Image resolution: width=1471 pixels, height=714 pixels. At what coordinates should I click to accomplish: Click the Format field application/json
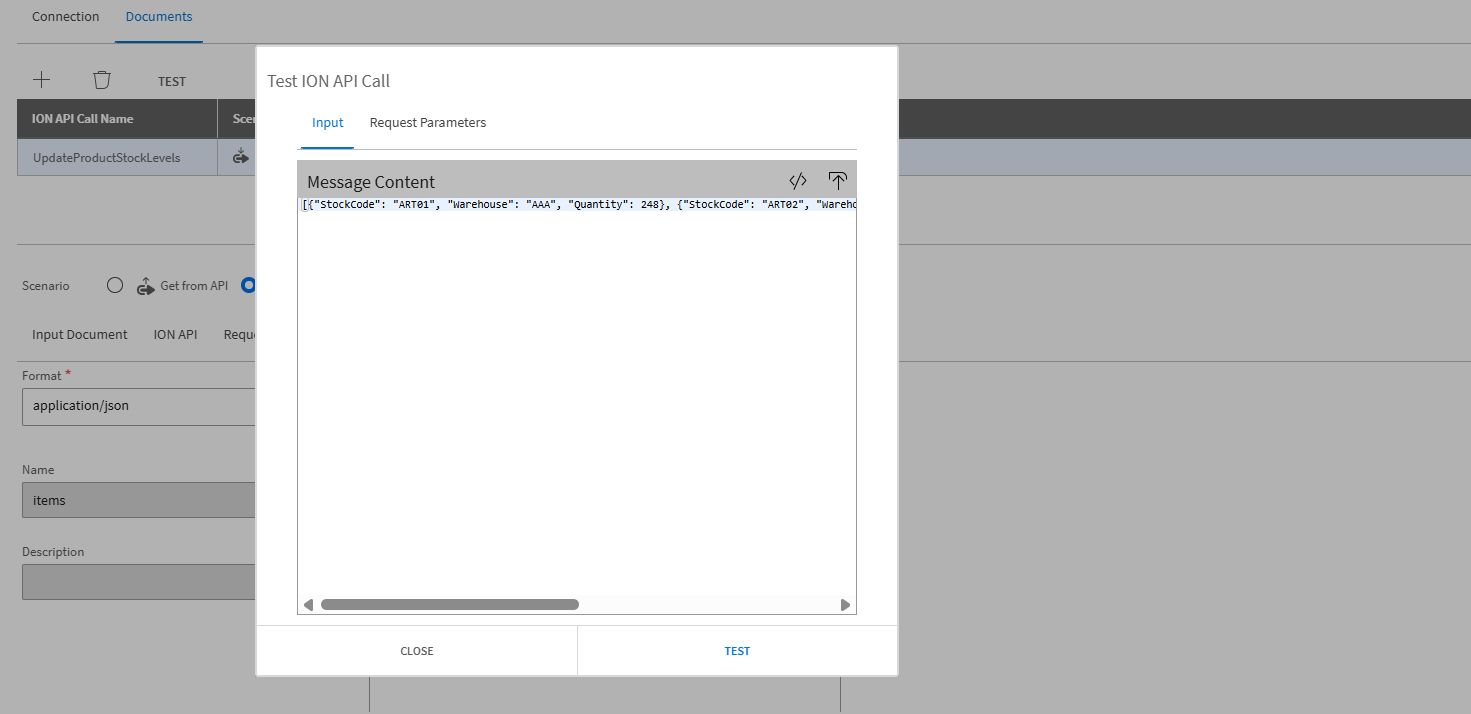[139, 406]
